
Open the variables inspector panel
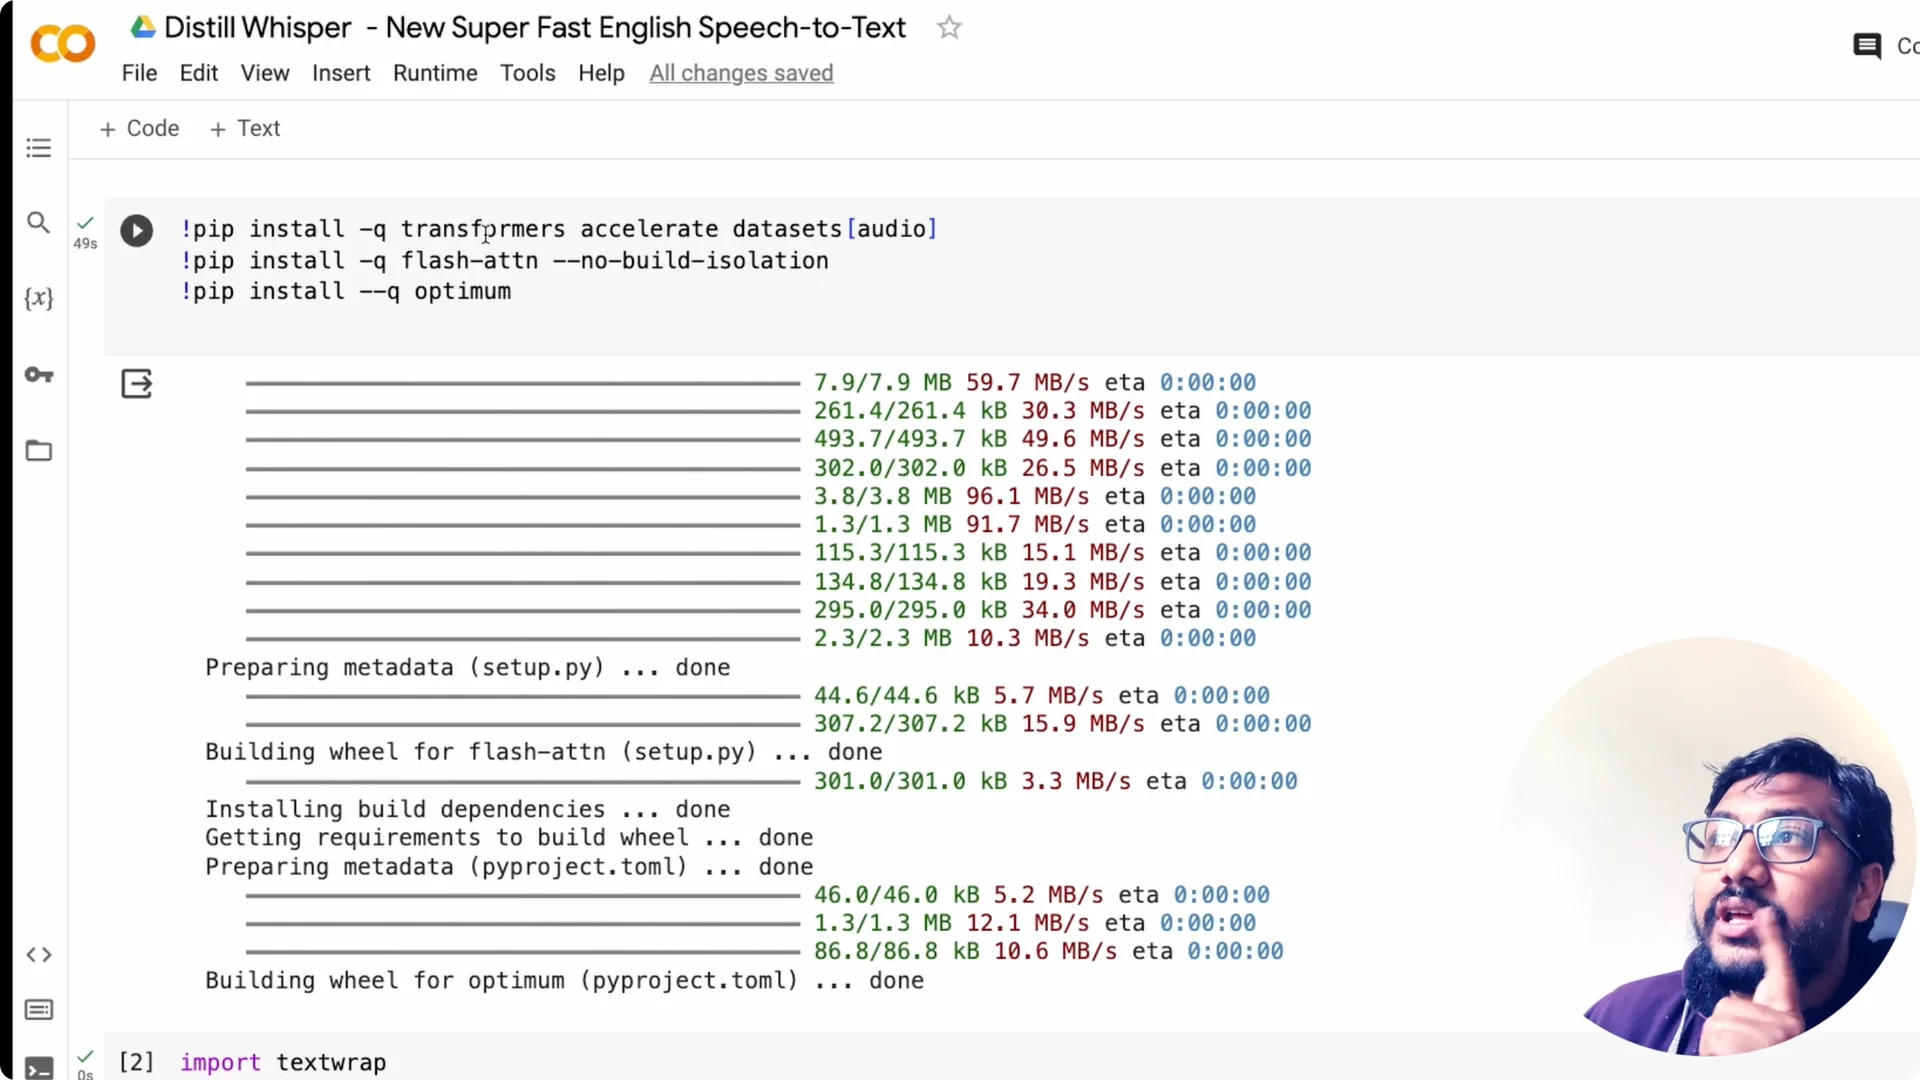[38, 297]
